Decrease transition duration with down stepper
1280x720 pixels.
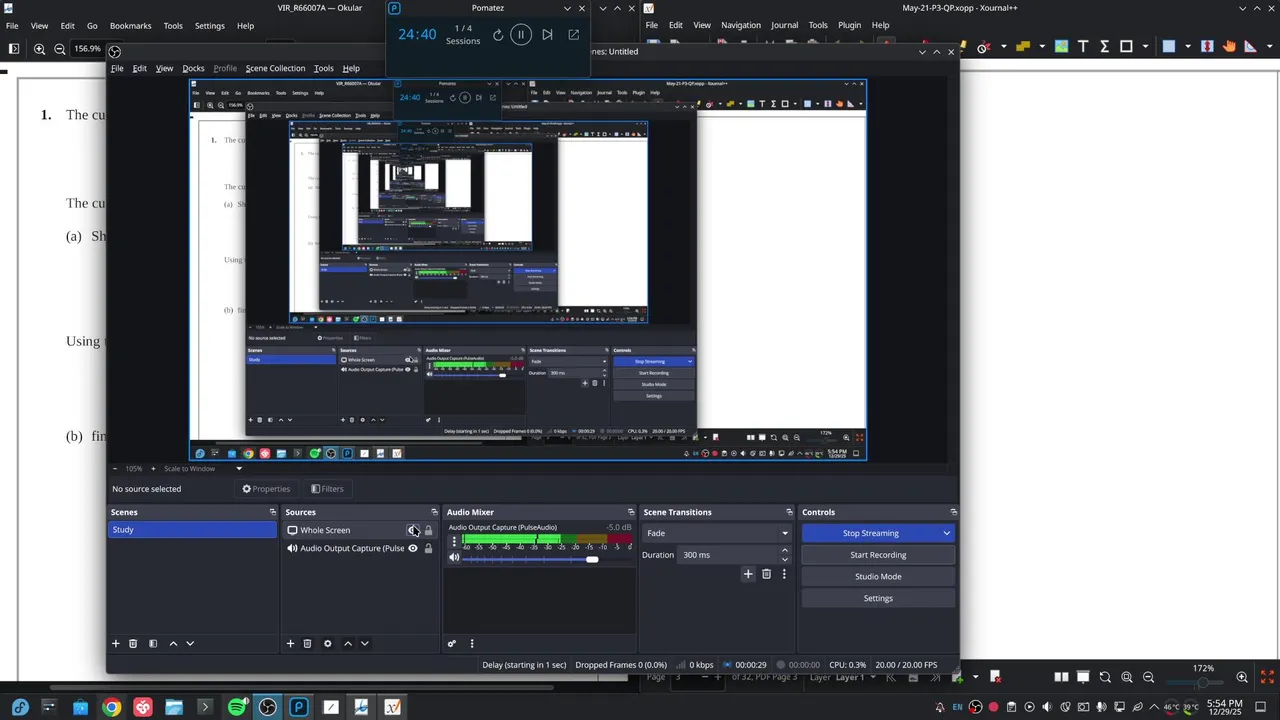(784, 559)
